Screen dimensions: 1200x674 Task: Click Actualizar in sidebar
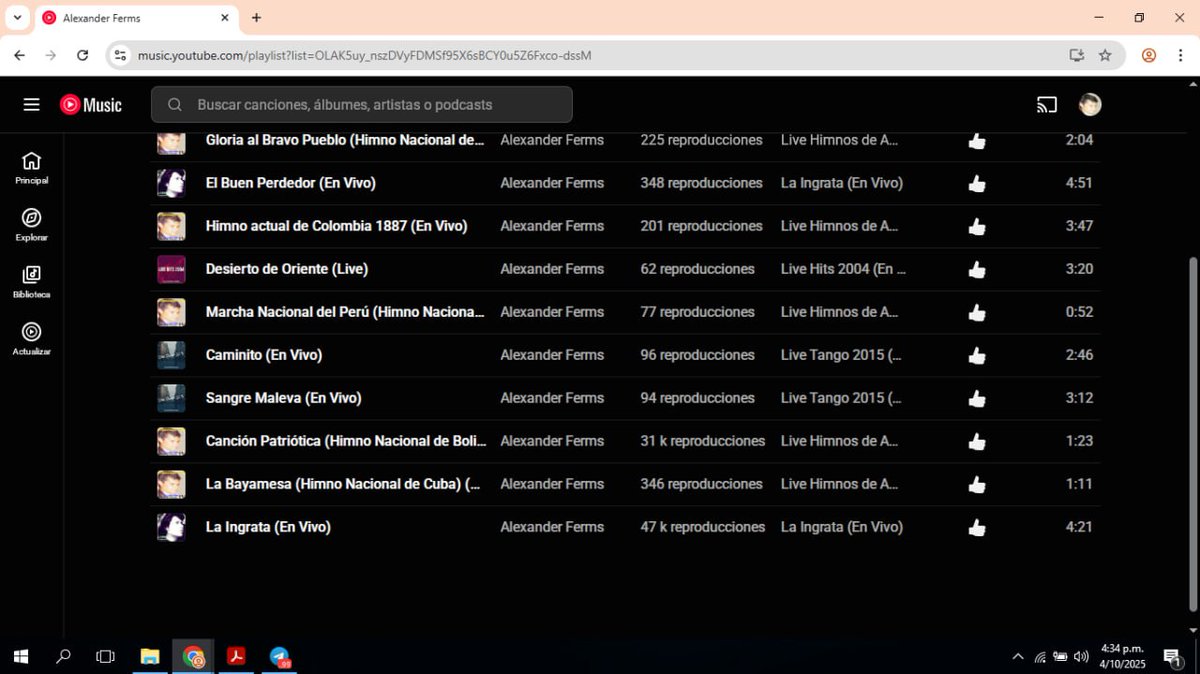click(32, 339)
